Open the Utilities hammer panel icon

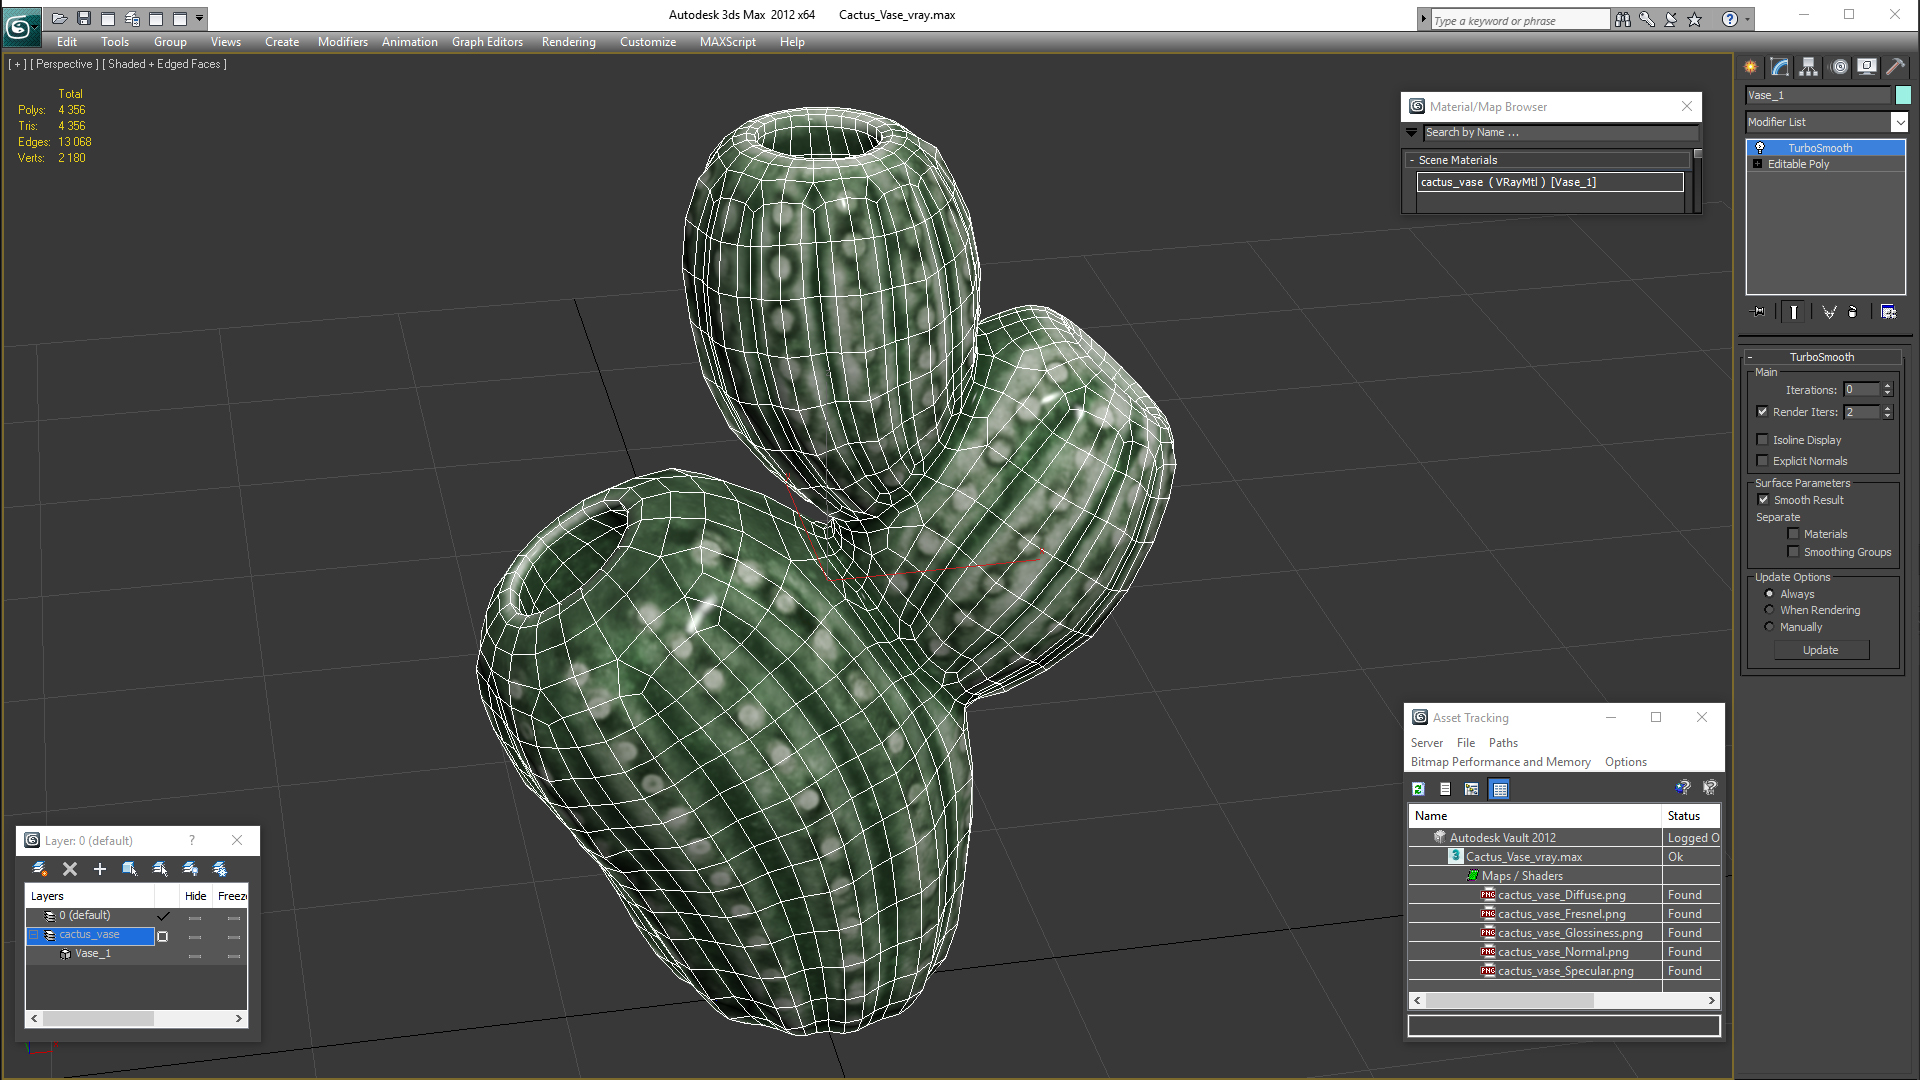click(x=1895, y=67)
